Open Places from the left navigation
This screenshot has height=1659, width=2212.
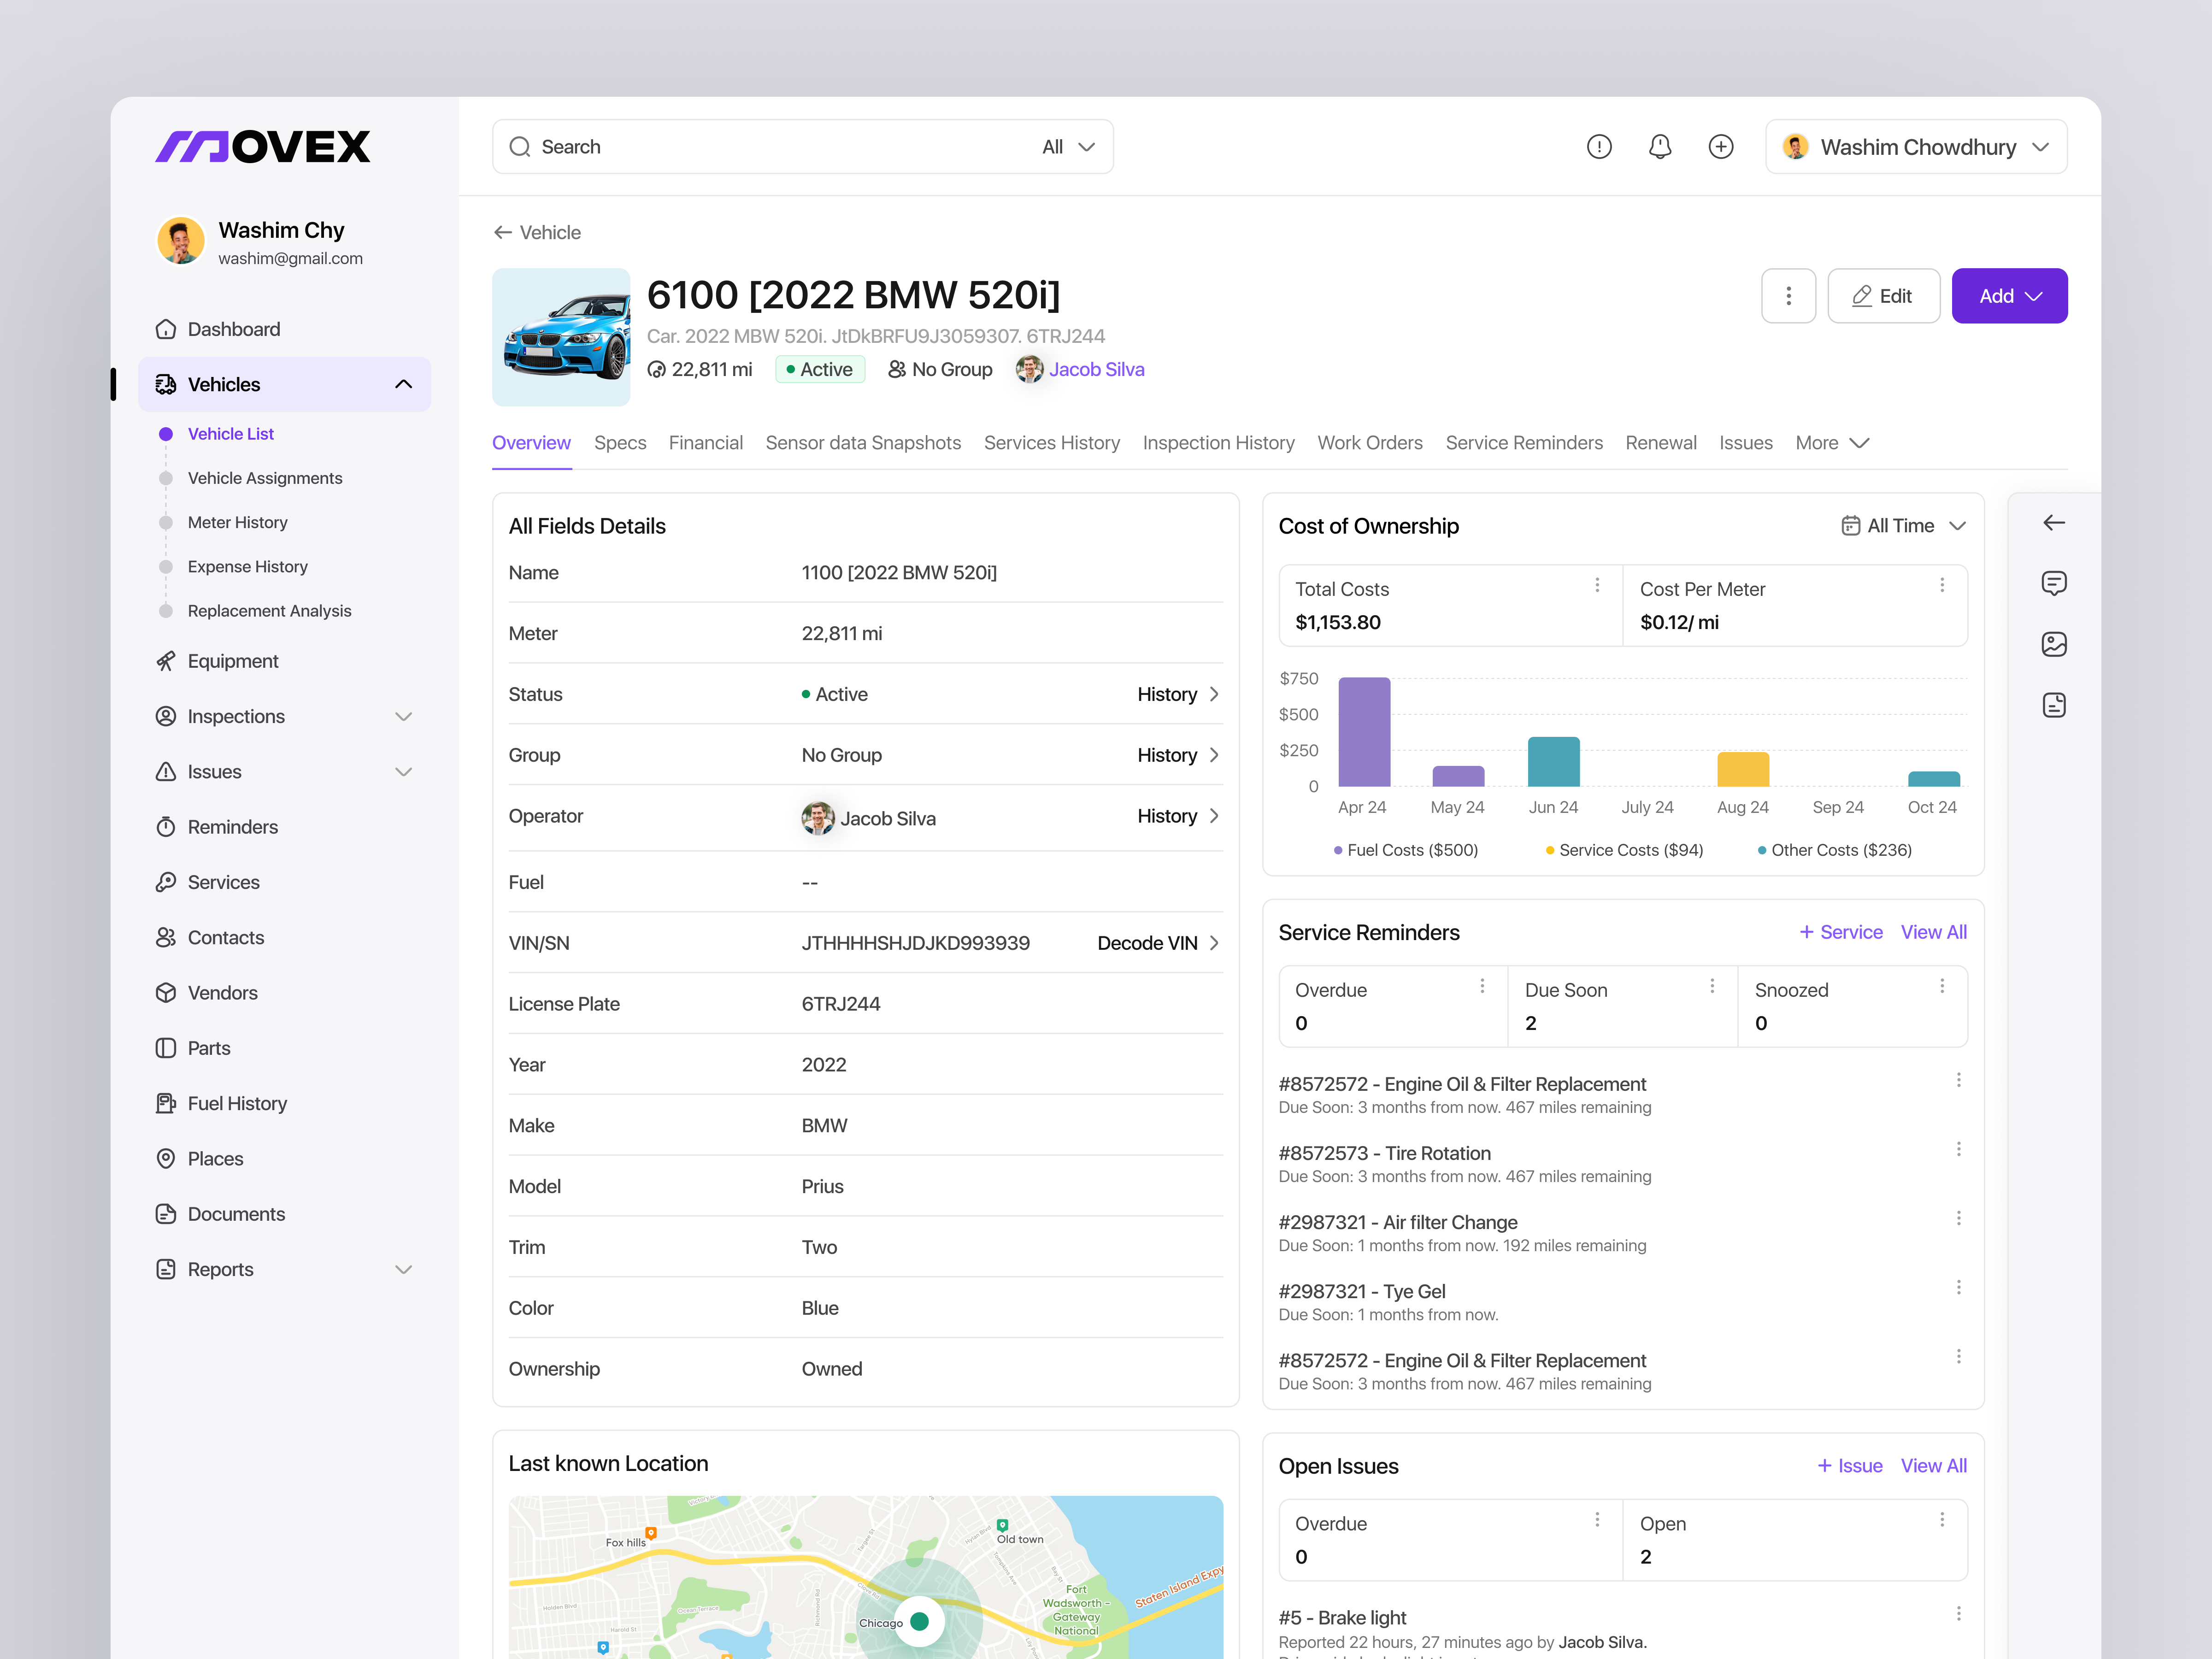click(215, 1158)
